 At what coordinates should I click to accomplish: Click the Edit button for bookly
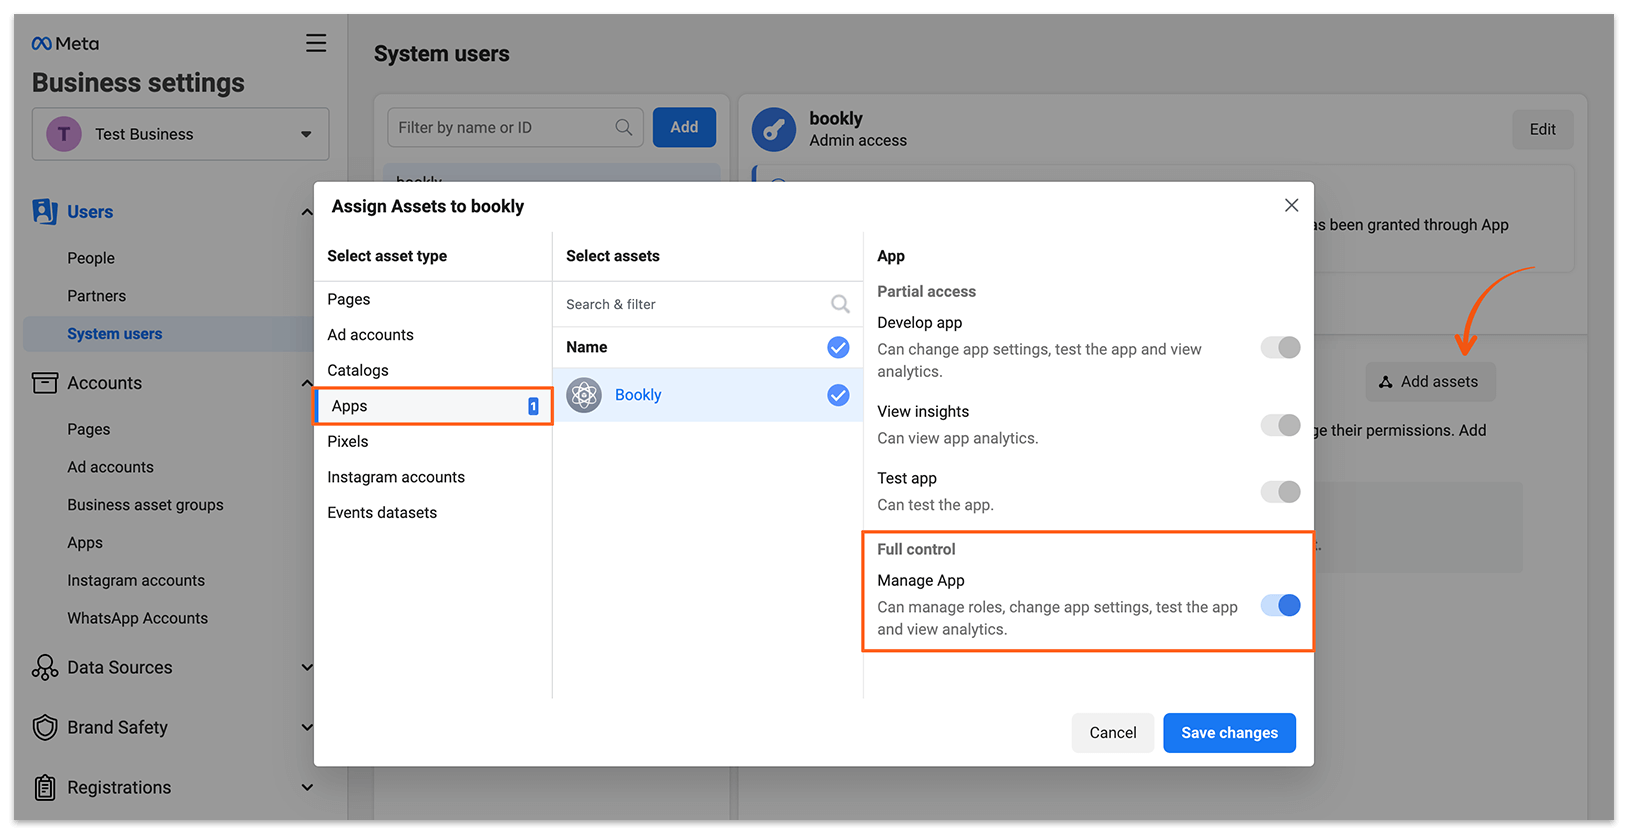coord(1542,129)
